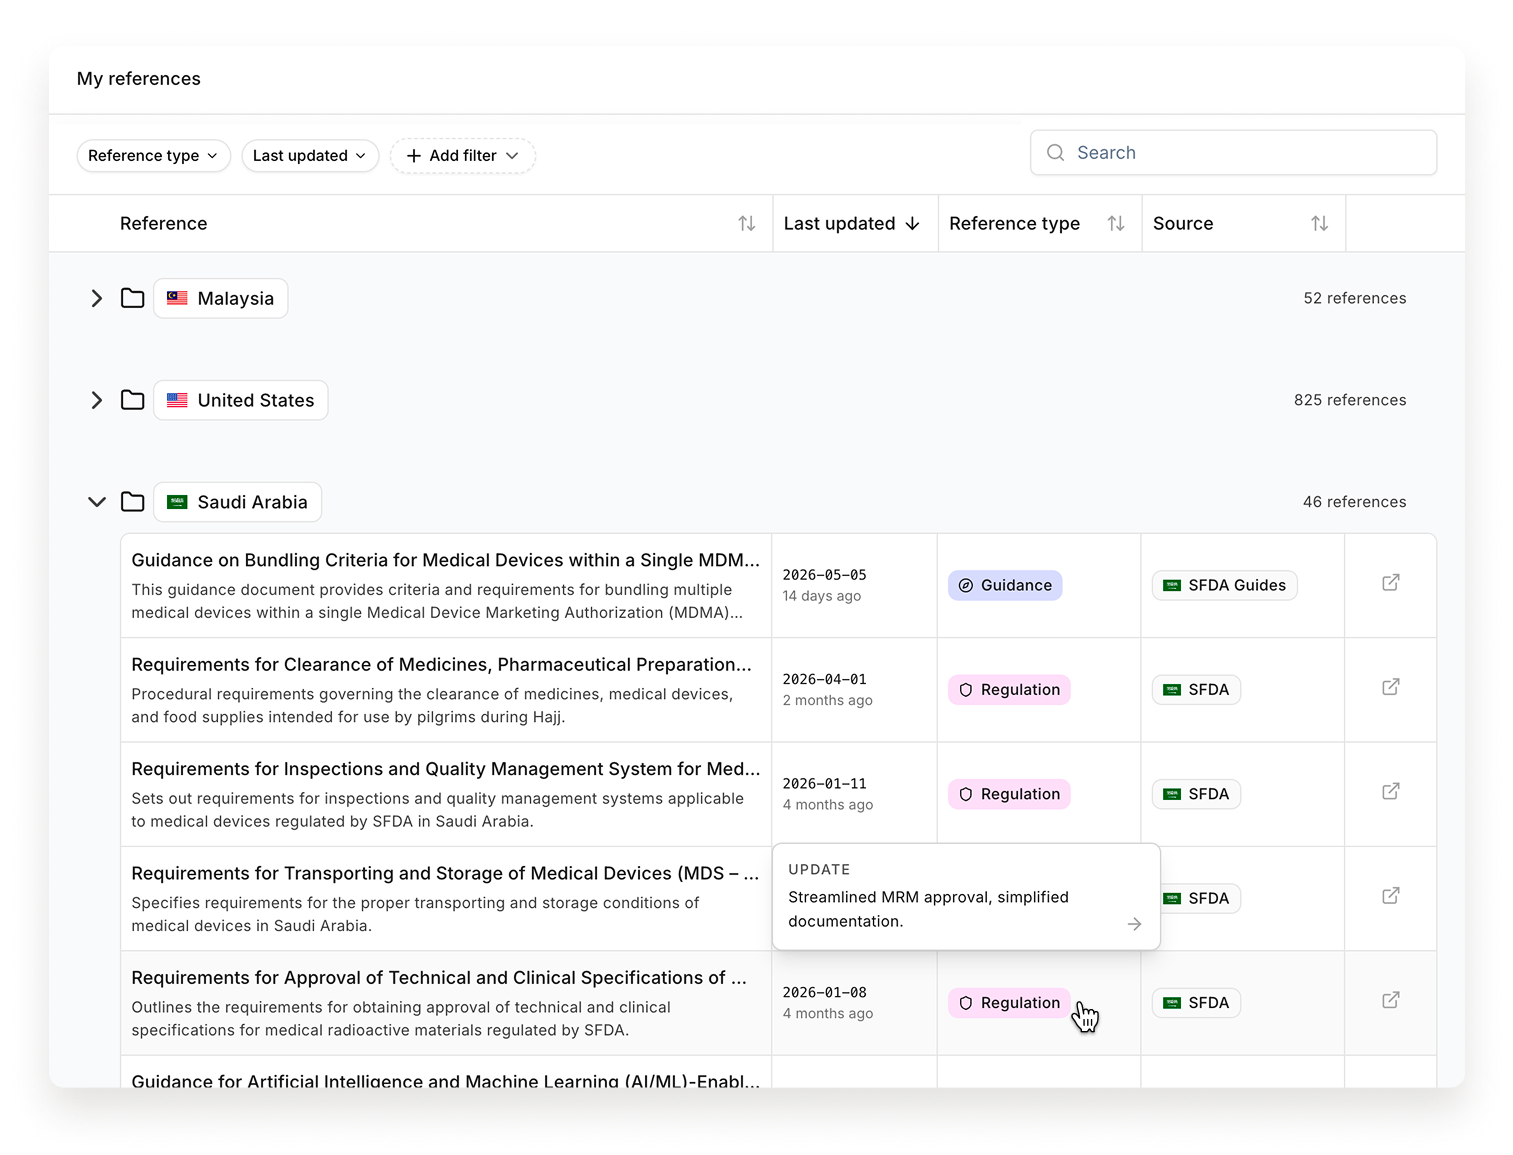Sort by Source column arrows icon
Viewport: 1513px width, 1155px height.
click(1320, 224)
